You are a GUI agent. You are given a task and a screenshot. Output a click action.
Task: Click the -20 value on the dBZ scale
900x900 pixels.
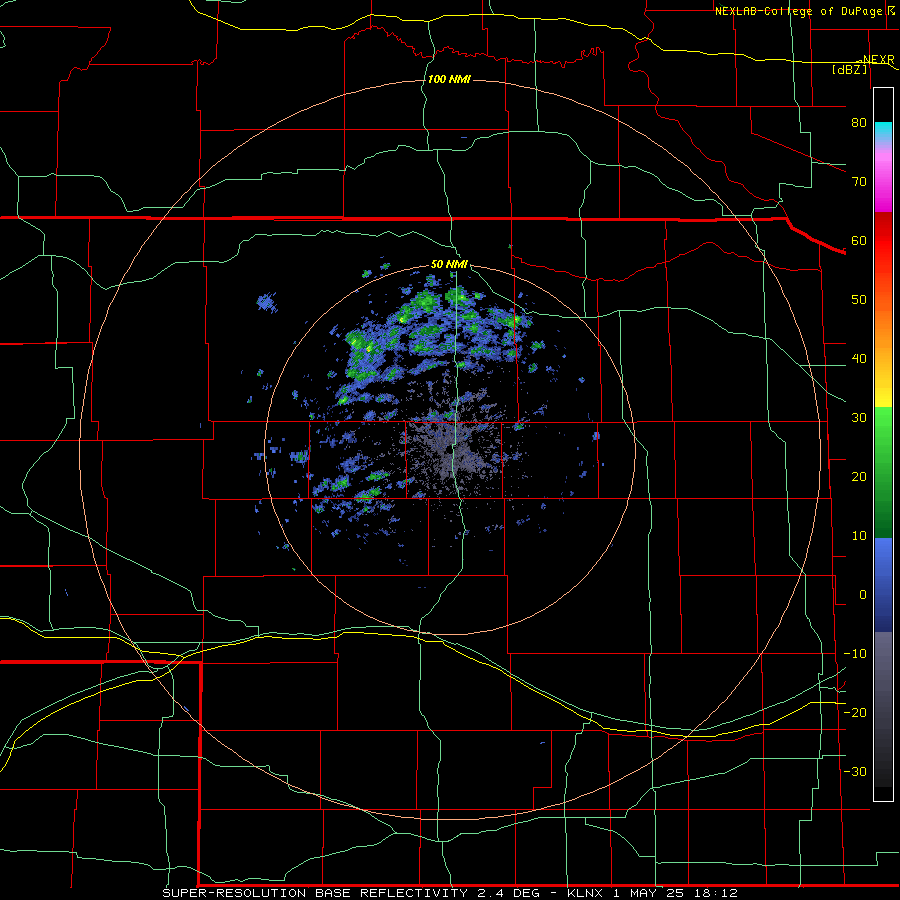pyautogui.click(x=855, y=712)
